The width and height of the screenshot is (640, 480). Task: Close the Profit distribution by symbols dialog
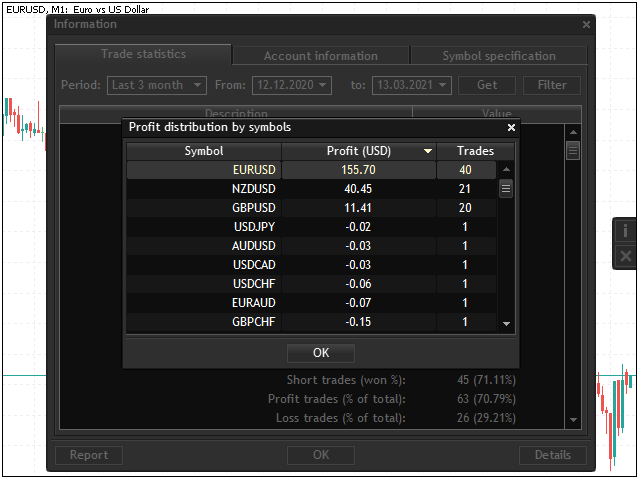(511, 128)
